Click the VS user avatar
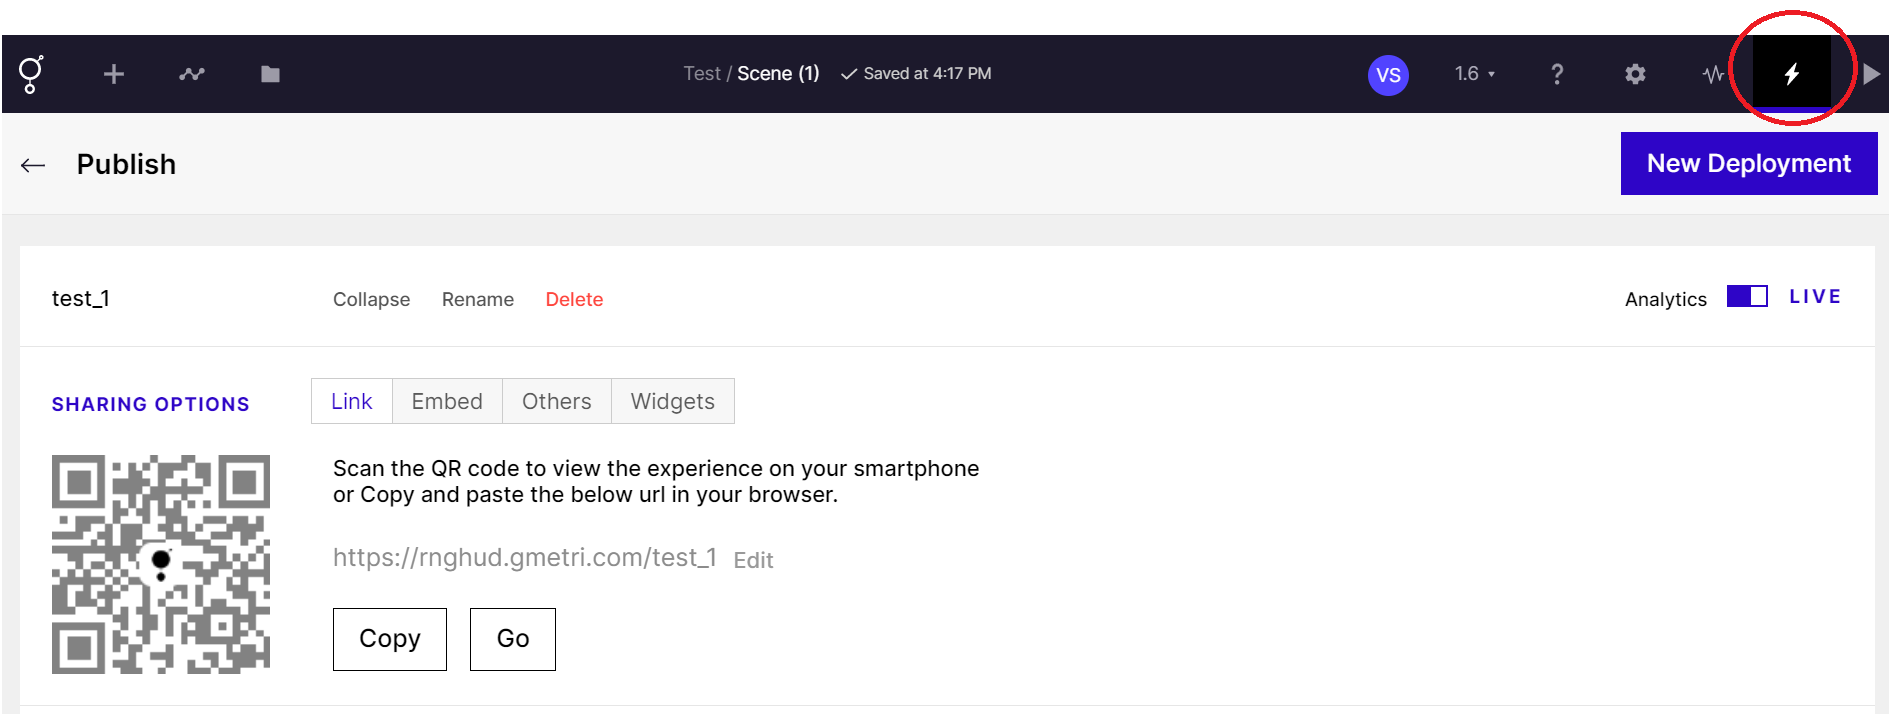The height and width of the screenshot is (714, 1889). point(1388,75)
